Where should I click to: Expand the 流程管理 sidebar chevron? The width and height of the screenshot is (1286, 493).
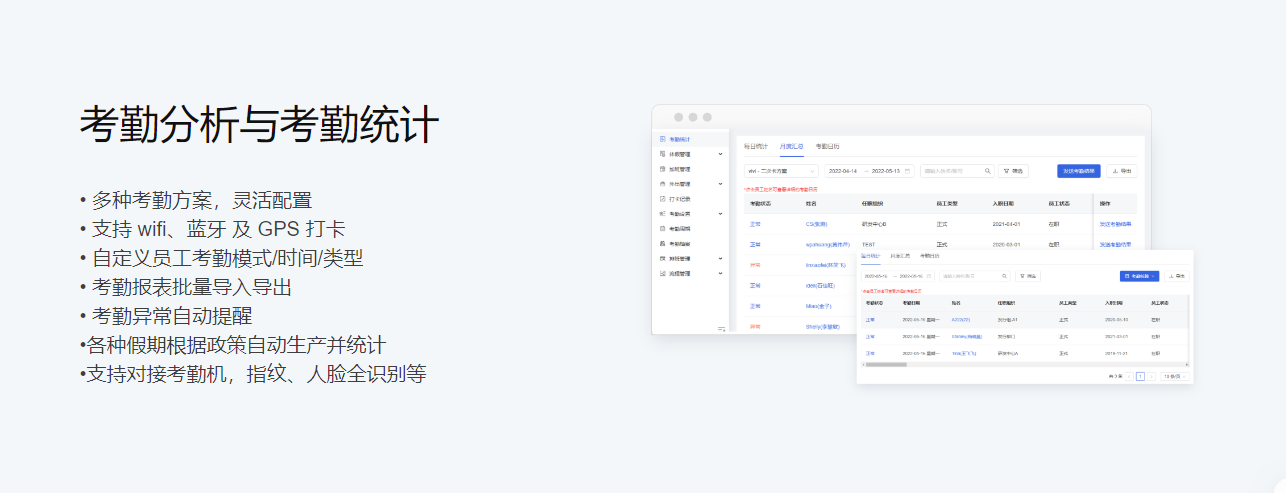[720, 273]
